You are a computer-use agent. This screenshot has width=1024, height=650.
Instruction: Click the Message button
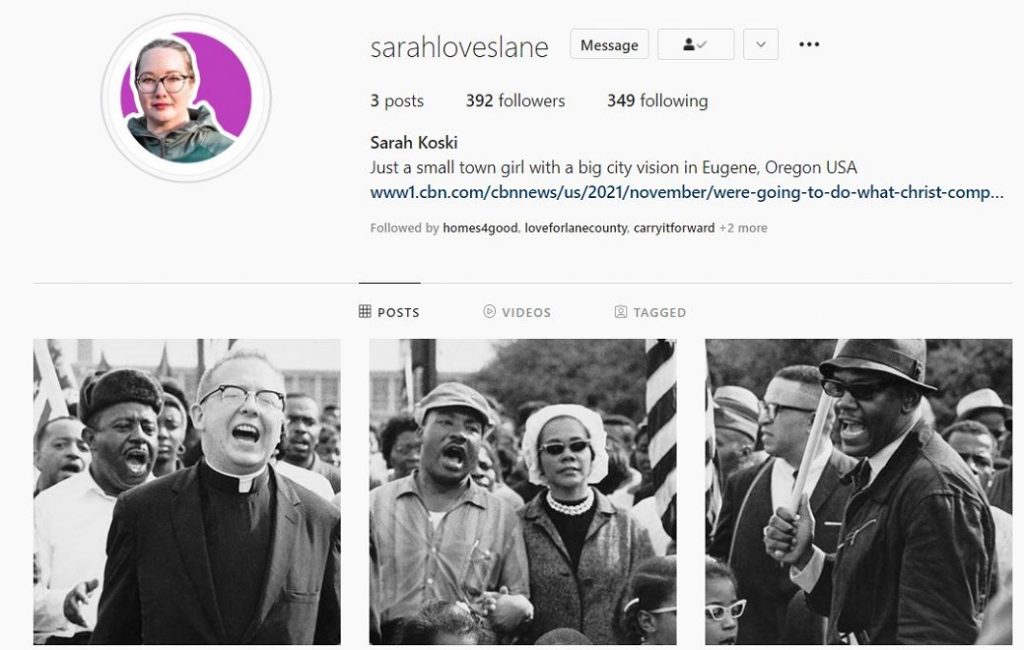click(609, 44)
